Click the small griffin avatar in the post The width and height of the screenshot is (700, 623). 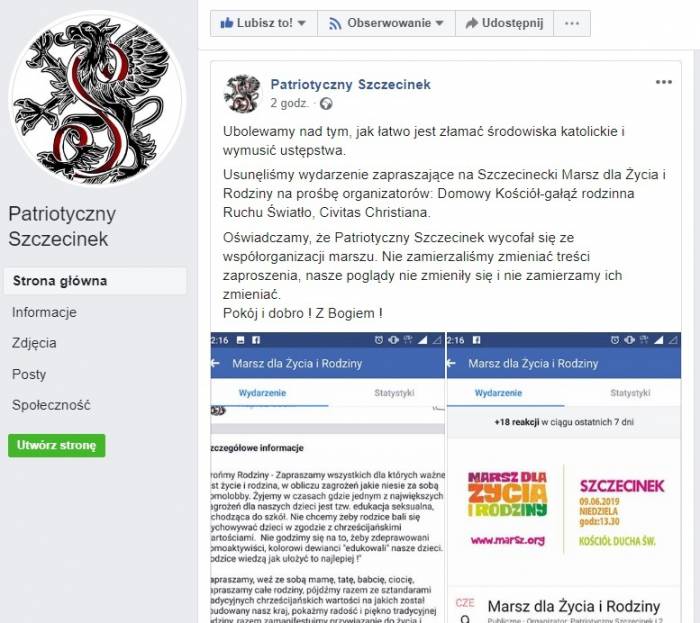pyautogui.click(x=242, y=93)
